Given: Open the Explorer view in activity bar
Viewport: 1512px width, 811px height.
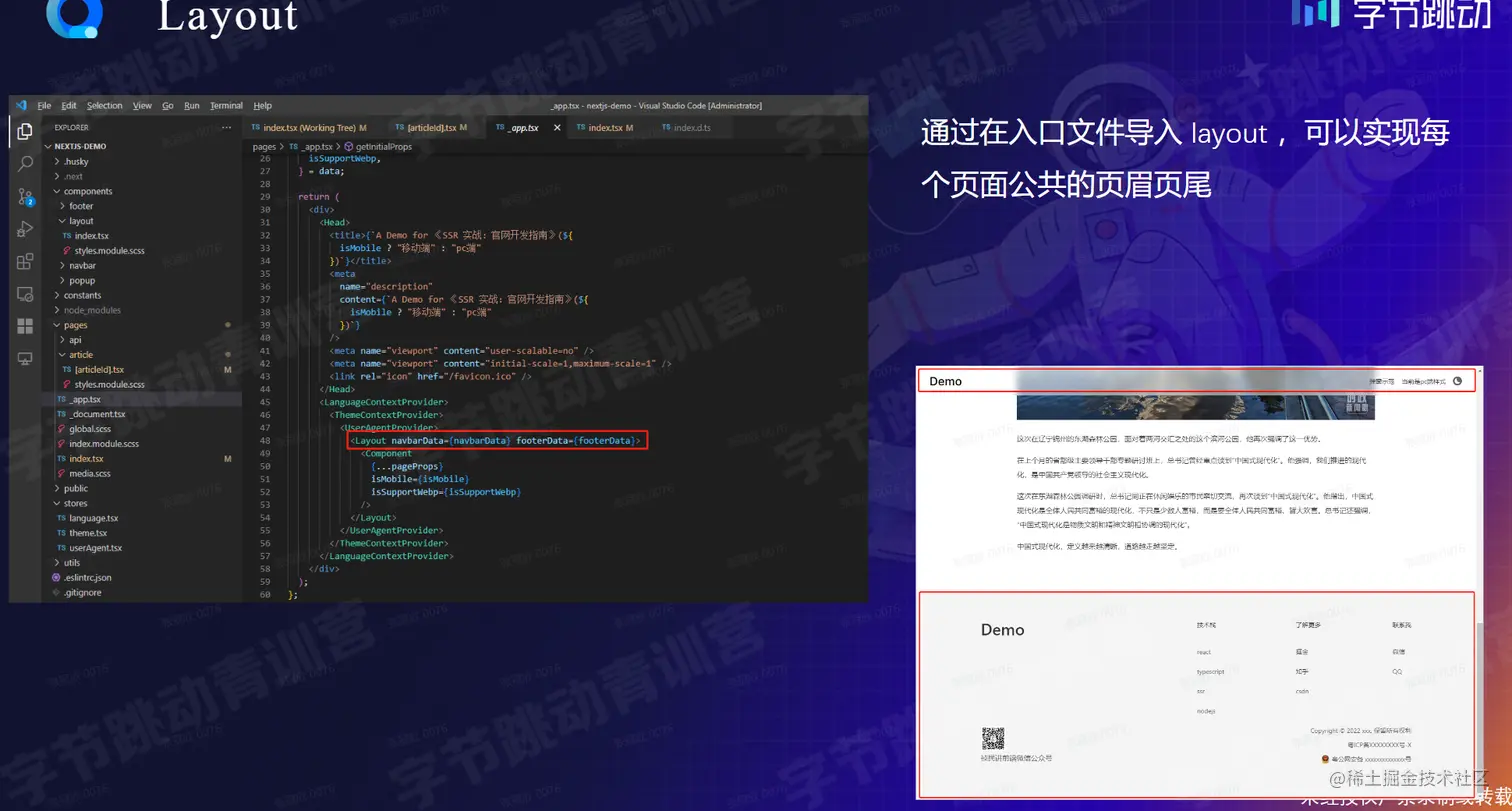Looking at the screenshot, I should [x=25, y=131].
